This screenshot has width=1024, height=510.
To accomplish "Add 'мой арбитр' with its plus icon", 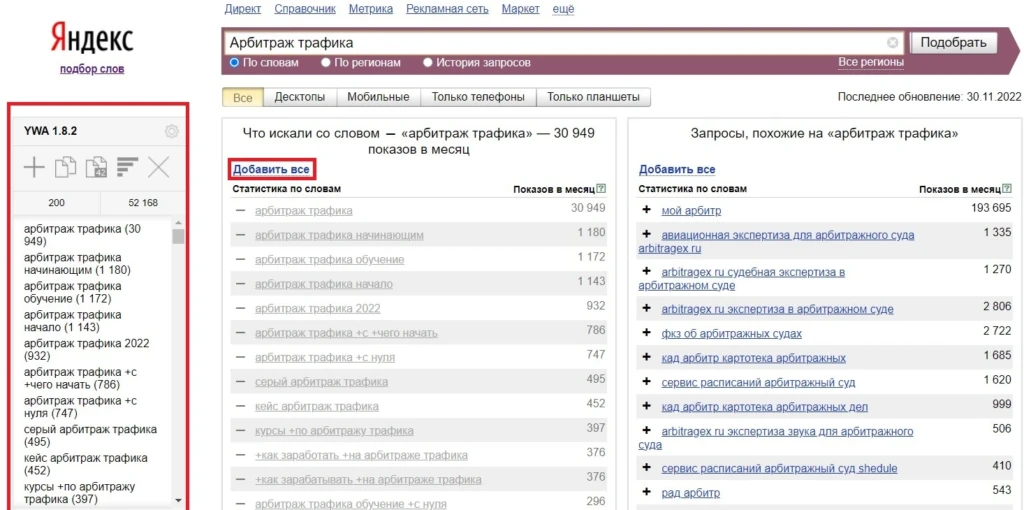I will [x=647, y=210].
